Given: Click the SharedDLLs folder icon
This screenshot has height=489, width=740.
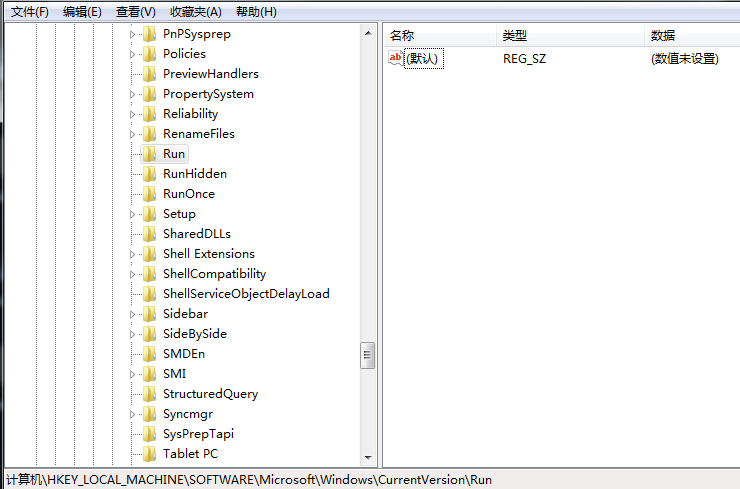Looking at the screenshot, I should click(x=148, y=234).
